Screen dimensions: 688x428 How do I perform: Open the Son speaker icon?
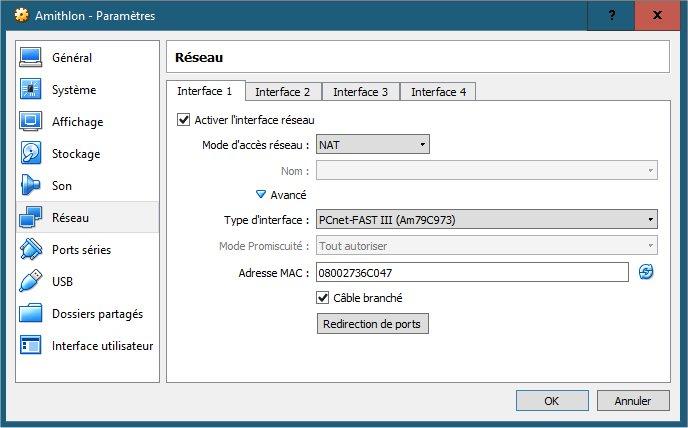(30, 185)
